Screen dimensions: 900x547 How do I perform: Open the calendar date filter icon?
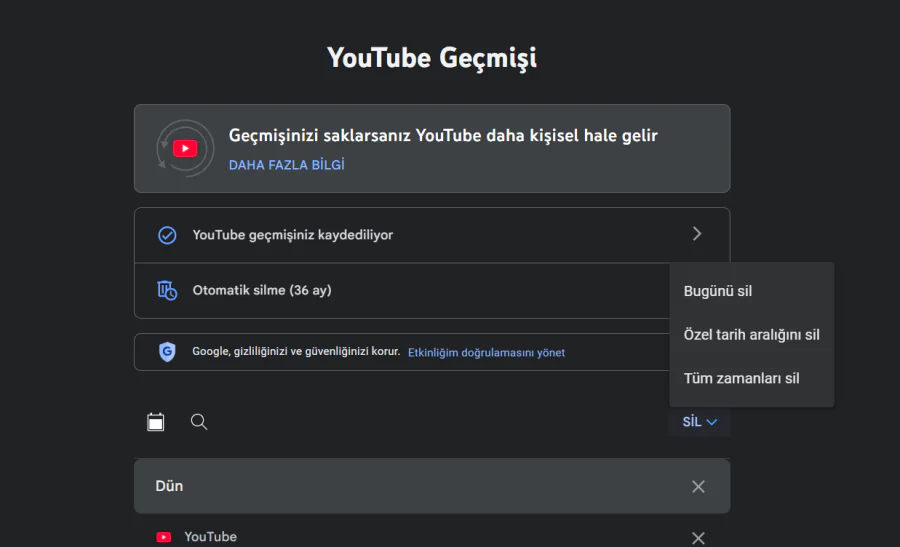pyautogui.click(x=156, y=422)
